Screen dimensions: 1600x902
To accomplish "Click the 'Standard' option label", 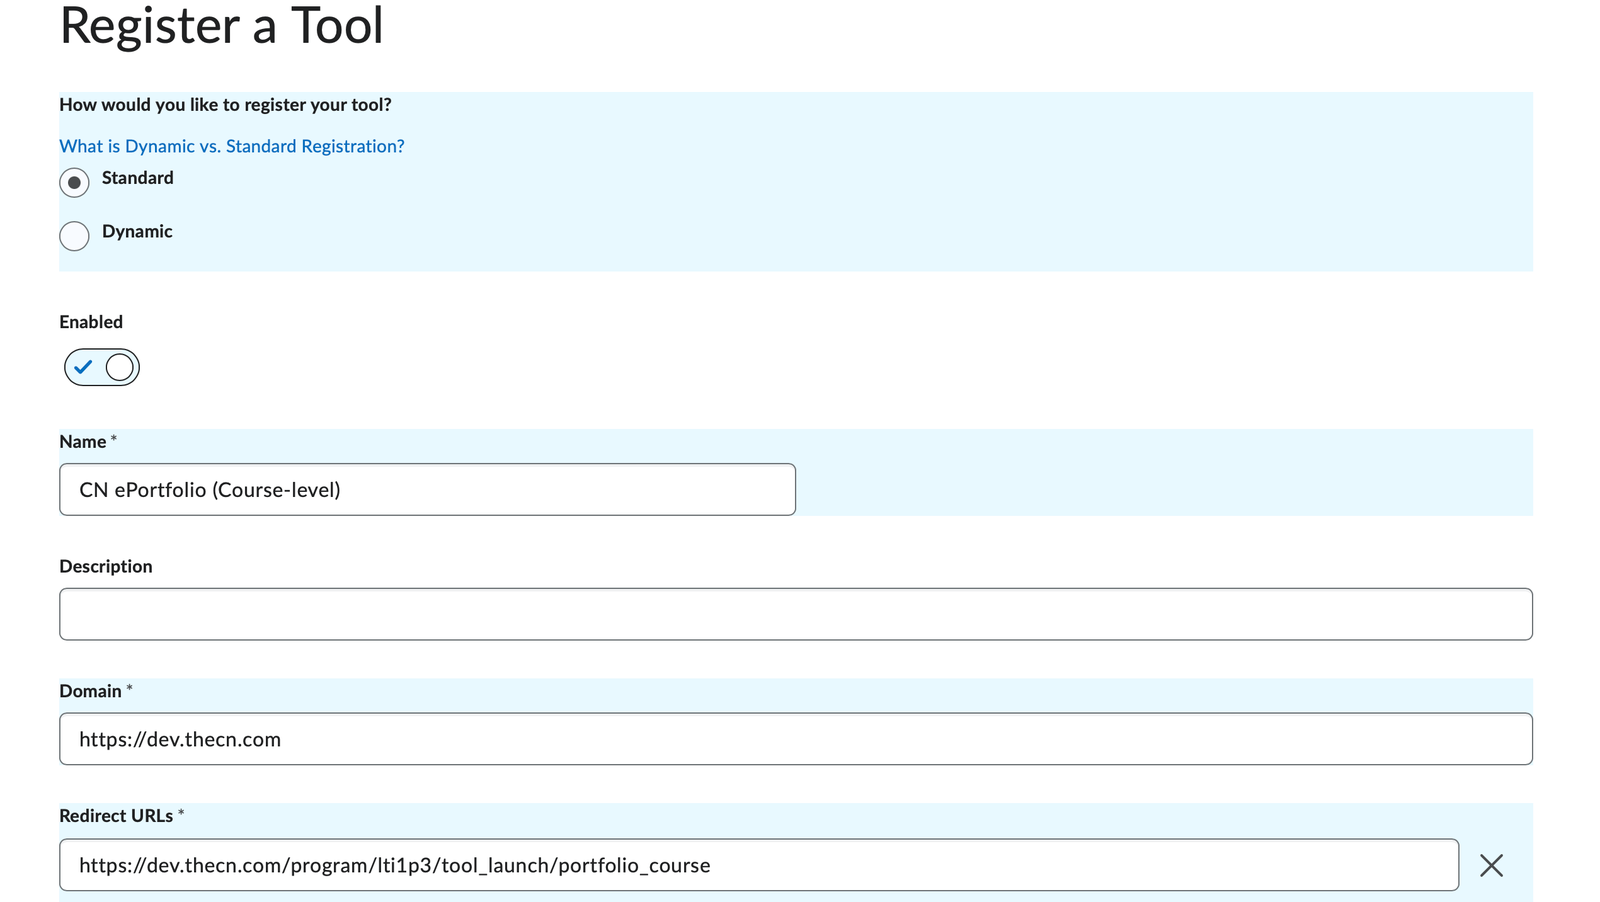I will coord(138,178).
